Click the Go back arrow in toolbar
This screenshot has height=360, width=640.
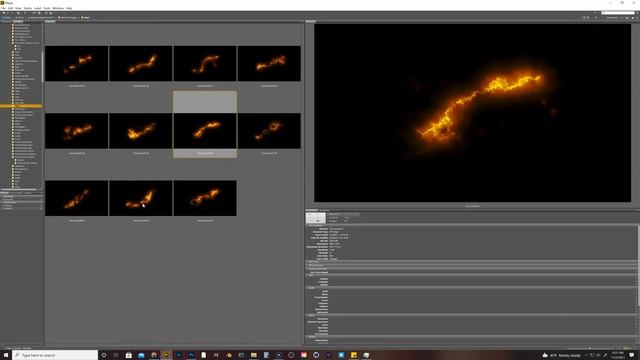click(x=4, y=13)
